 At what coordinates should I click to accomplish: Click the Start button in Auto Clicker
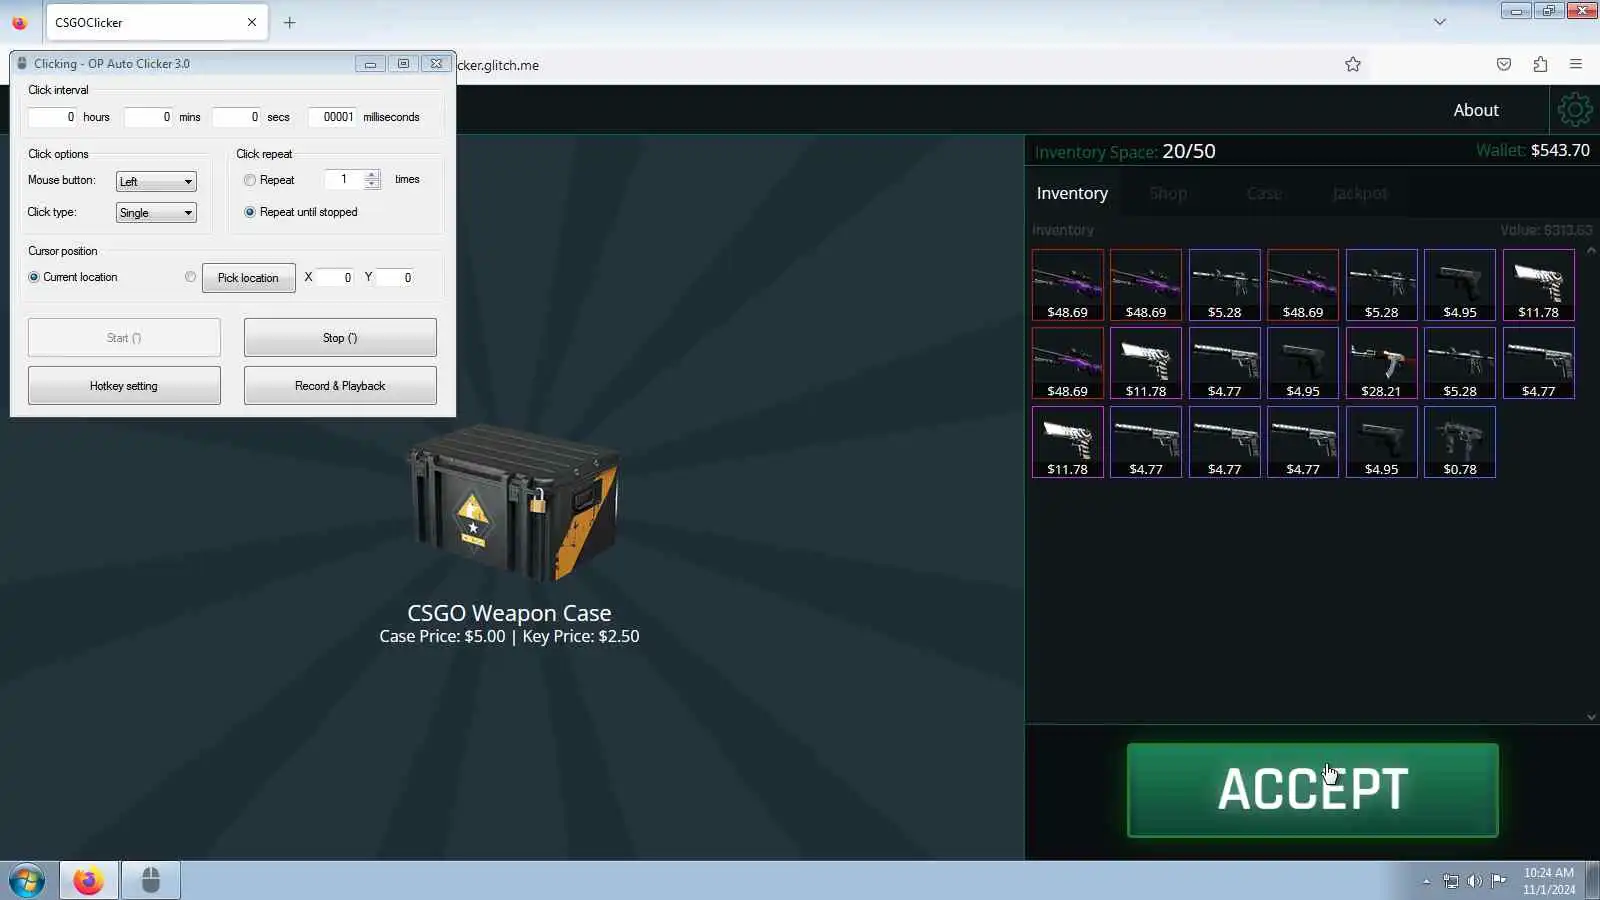pyautogui.click(x=124, y=337)
